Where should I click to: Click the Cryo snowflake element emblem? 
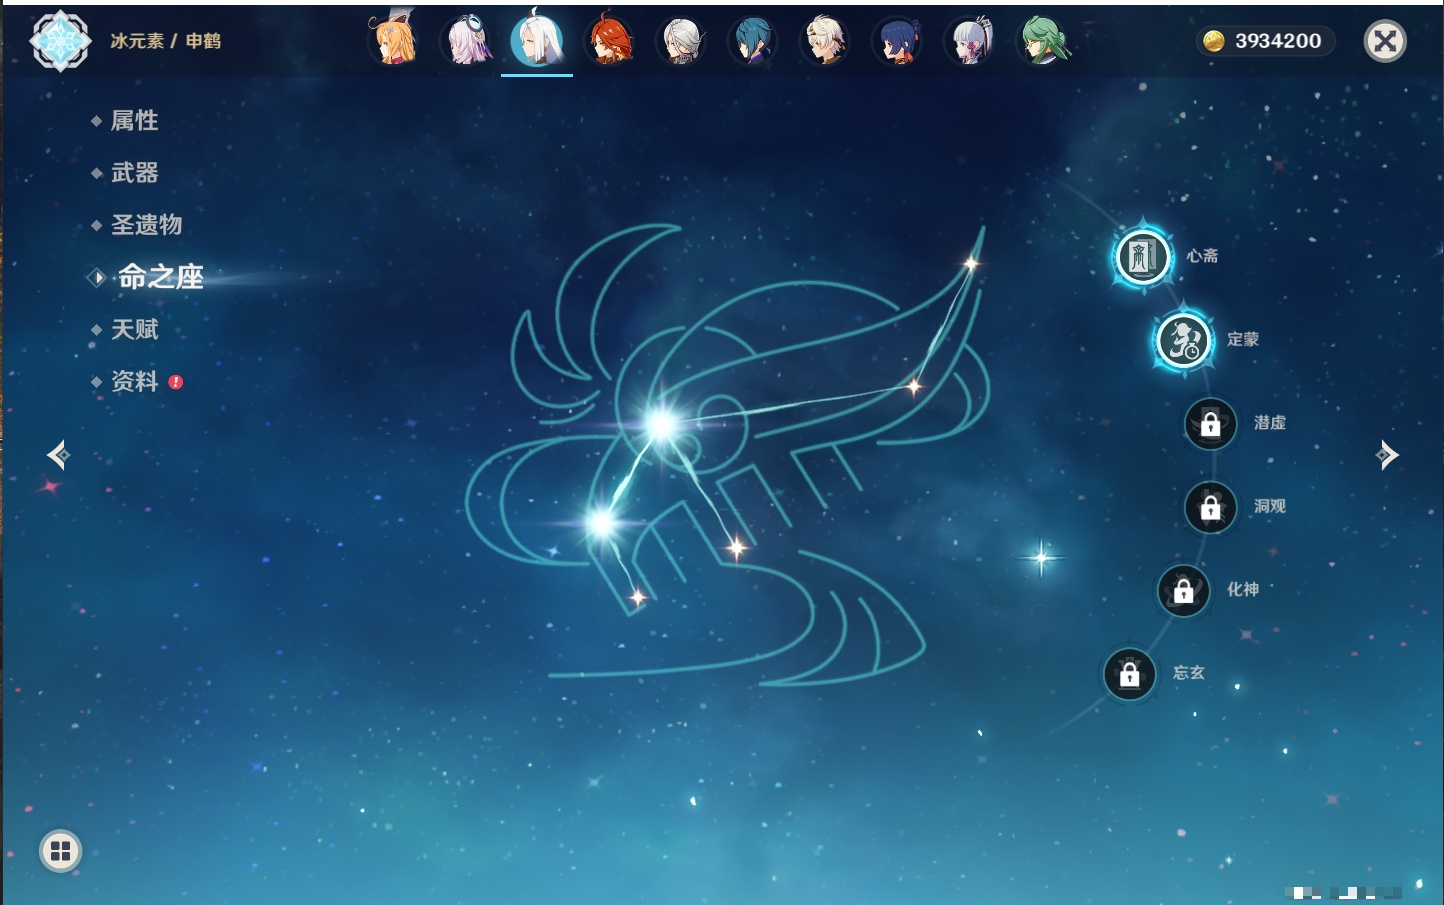pos(60,41)
